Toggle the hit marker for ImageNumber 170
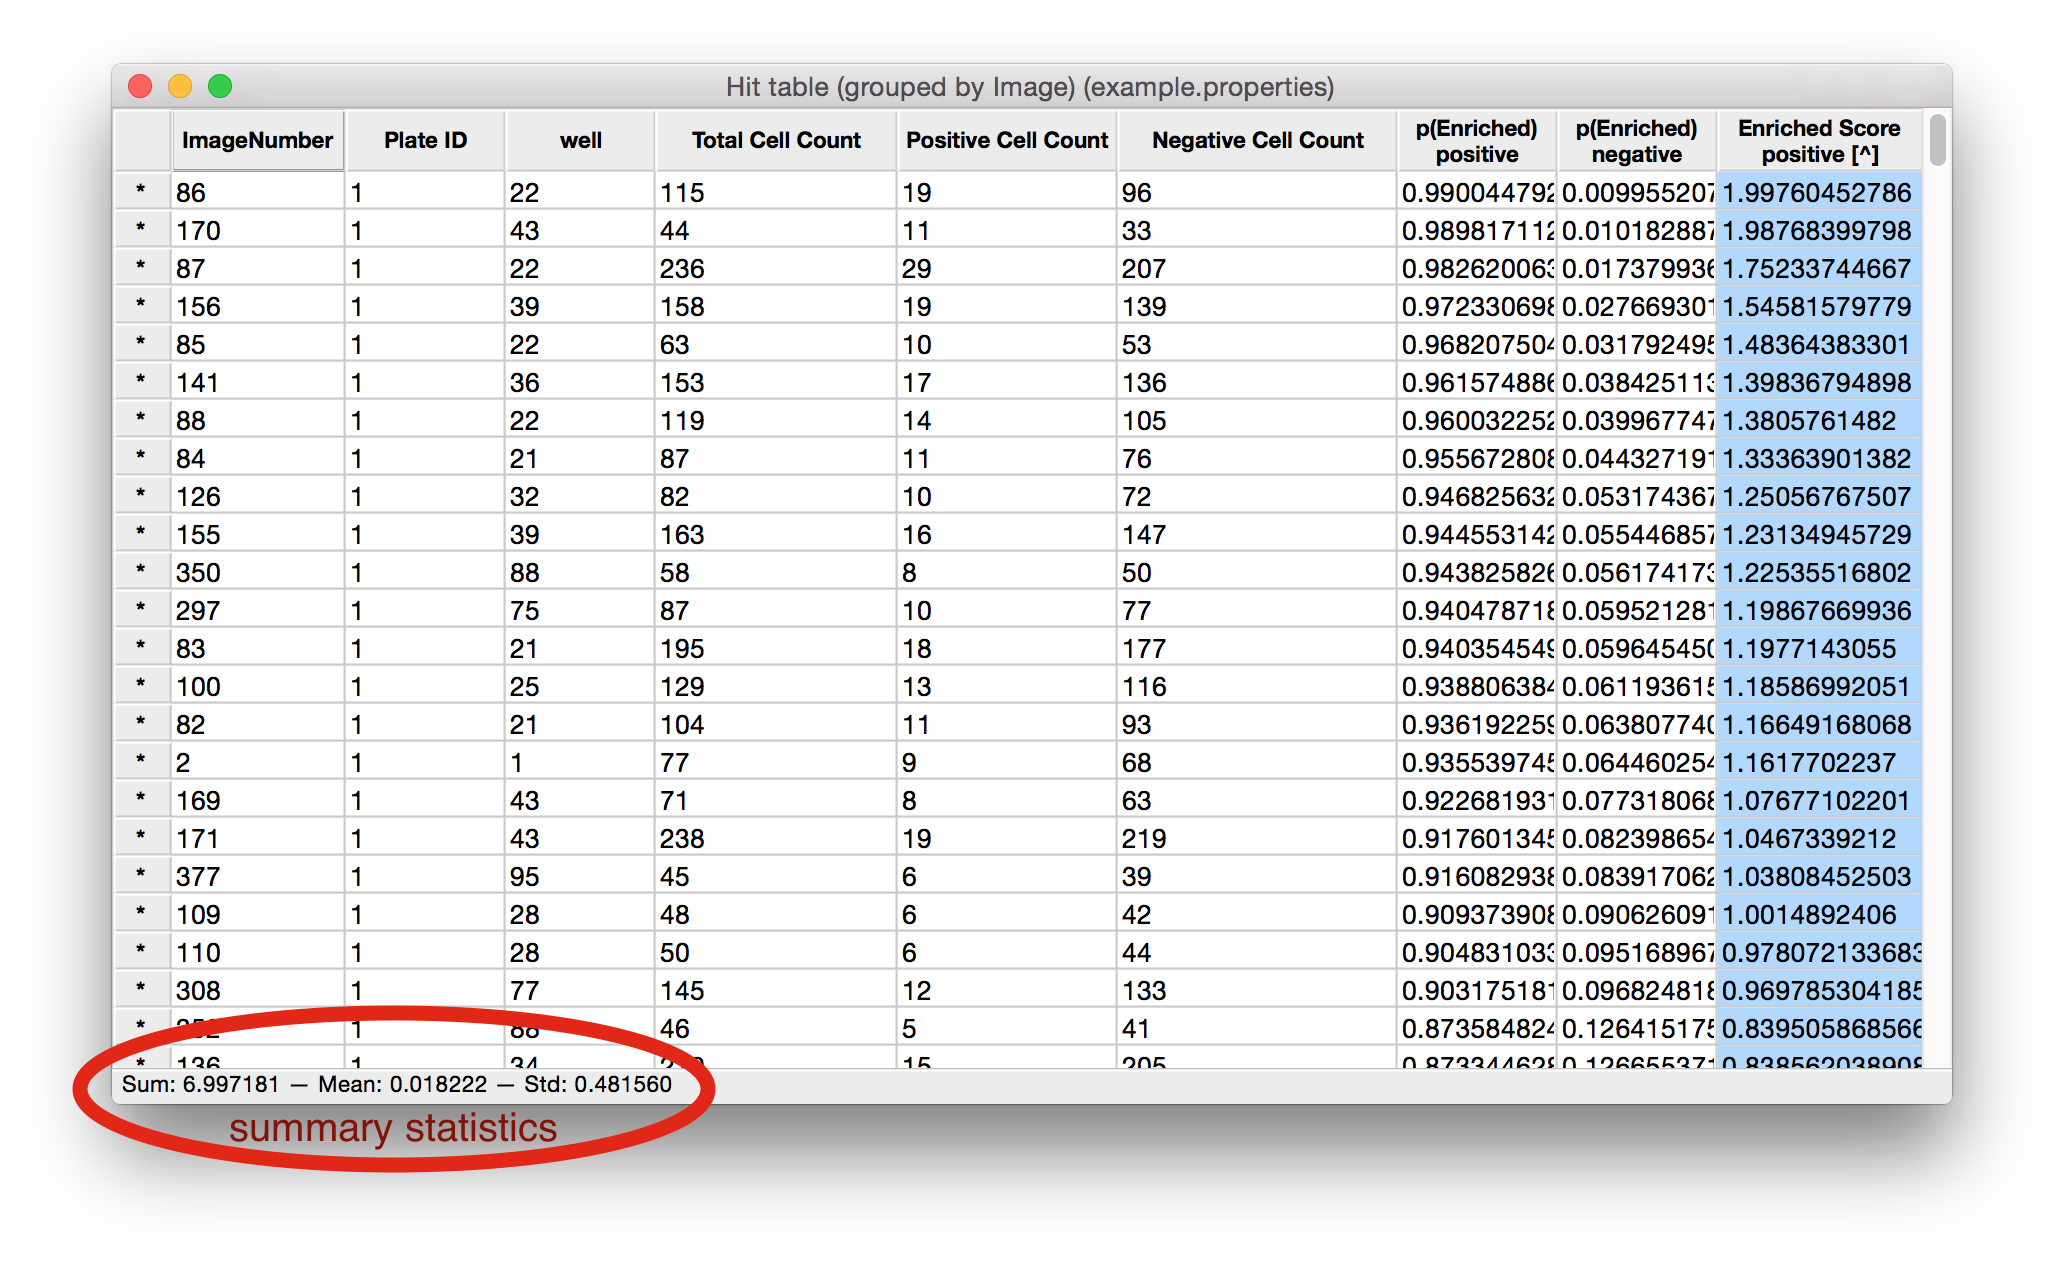The height and width of the screenshot is (1264, 2064). point(142,229)
